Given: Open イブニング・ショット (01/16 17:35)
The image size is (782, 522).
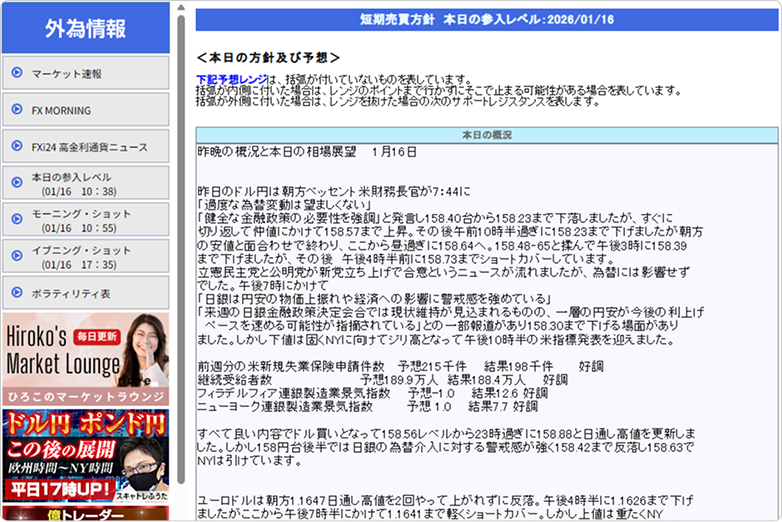Looking at the screenshot, I should point(86,256).
